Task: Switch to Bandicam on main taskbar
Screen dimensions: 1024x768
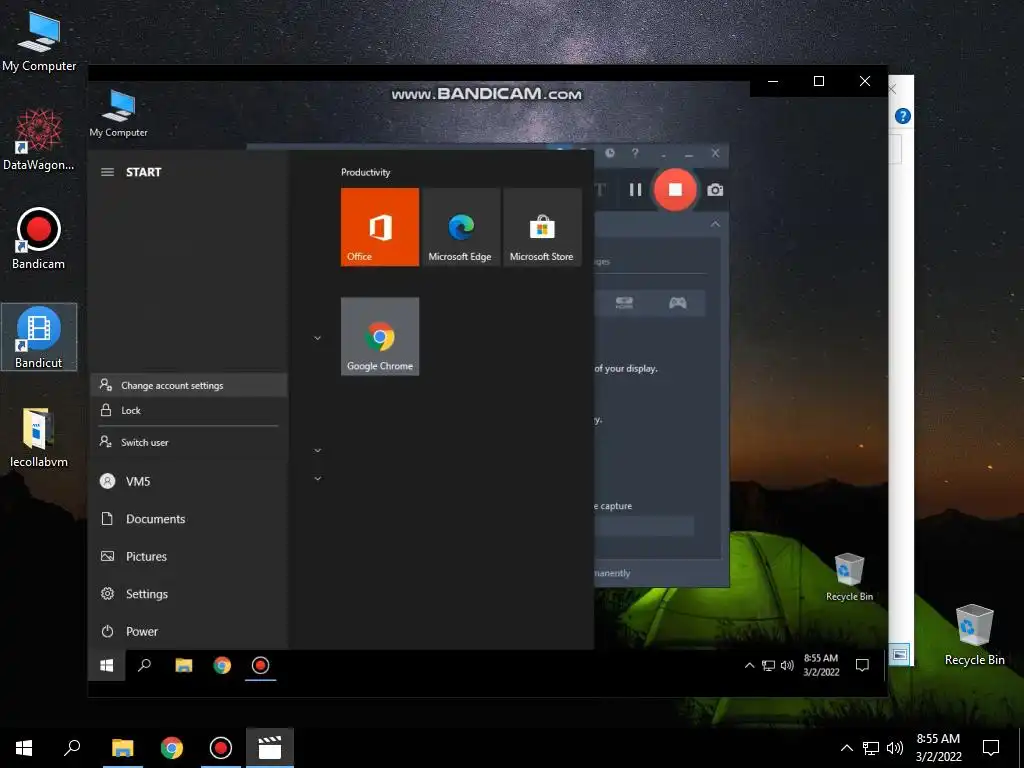Action: [x=221, y=748]
